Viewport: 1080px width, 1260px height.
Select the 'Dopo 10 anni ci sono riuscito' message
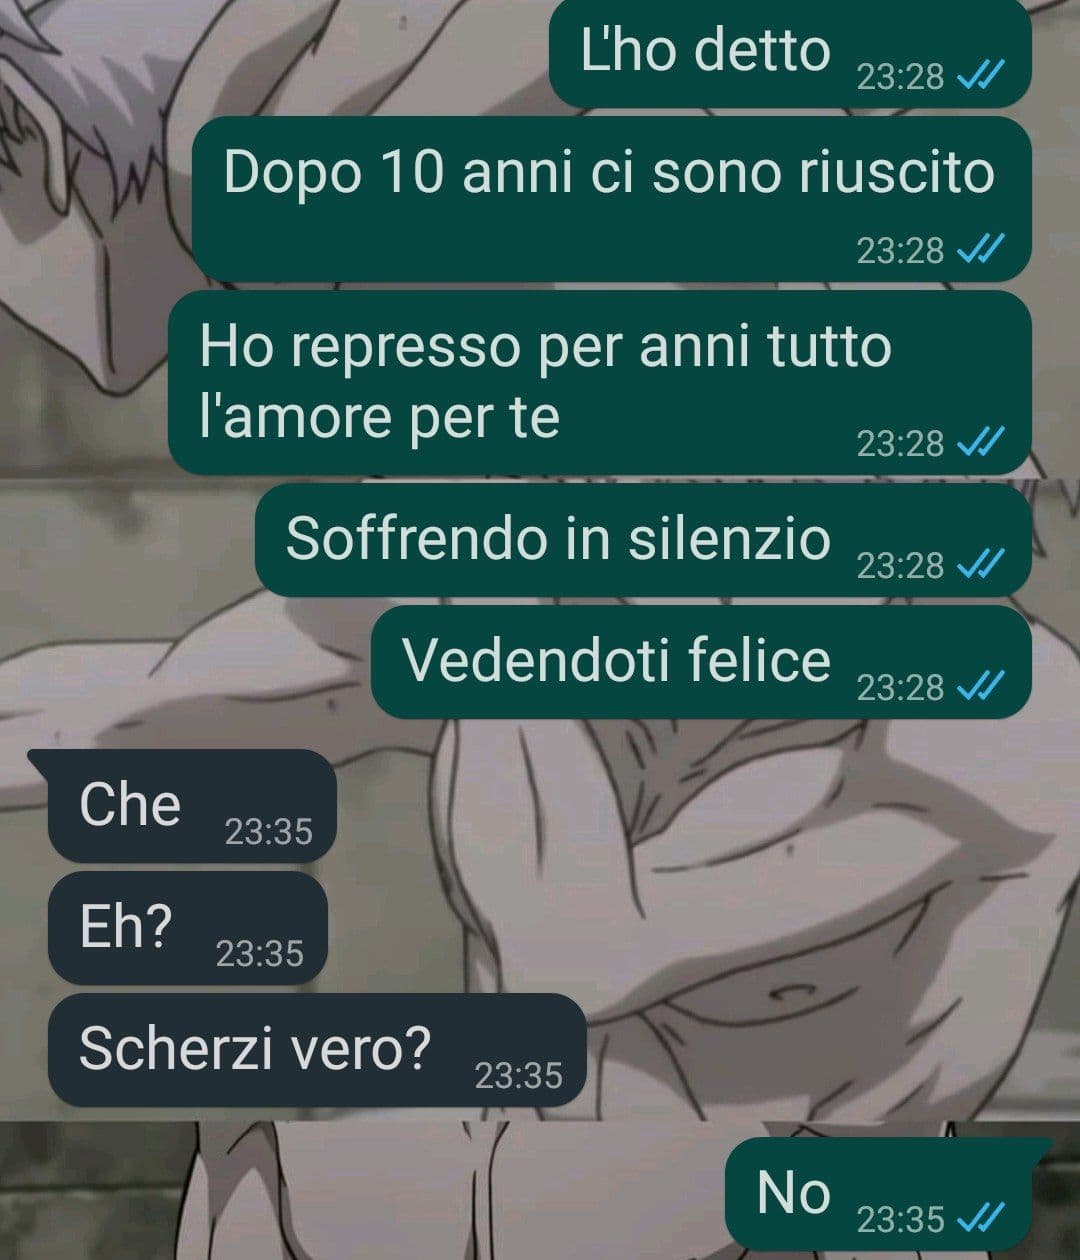(x=611, y=199)
